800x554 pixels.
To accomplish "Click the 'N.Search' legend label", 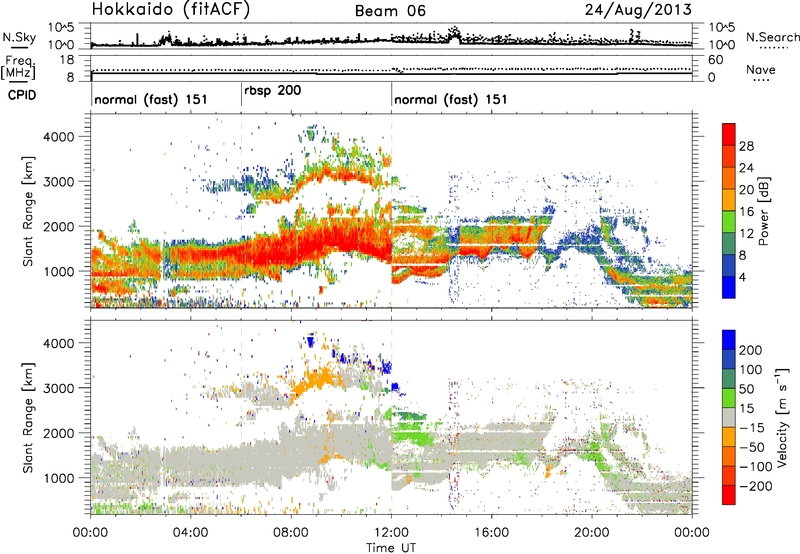I will click(772, 37).
